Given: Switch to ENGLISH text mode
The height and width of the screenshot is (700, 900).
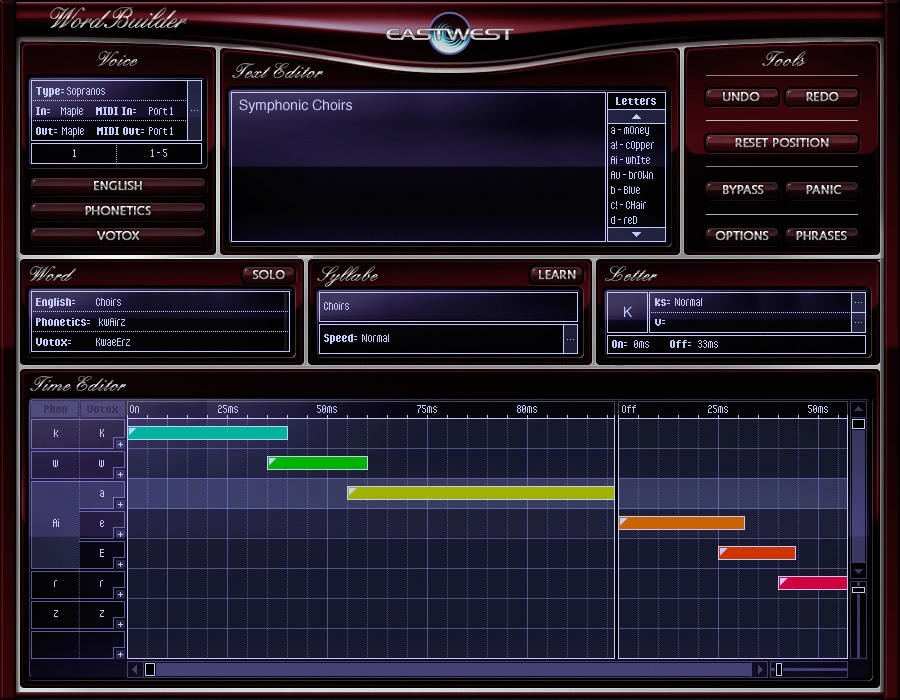Looking at the screenshot, I should 118,185.
